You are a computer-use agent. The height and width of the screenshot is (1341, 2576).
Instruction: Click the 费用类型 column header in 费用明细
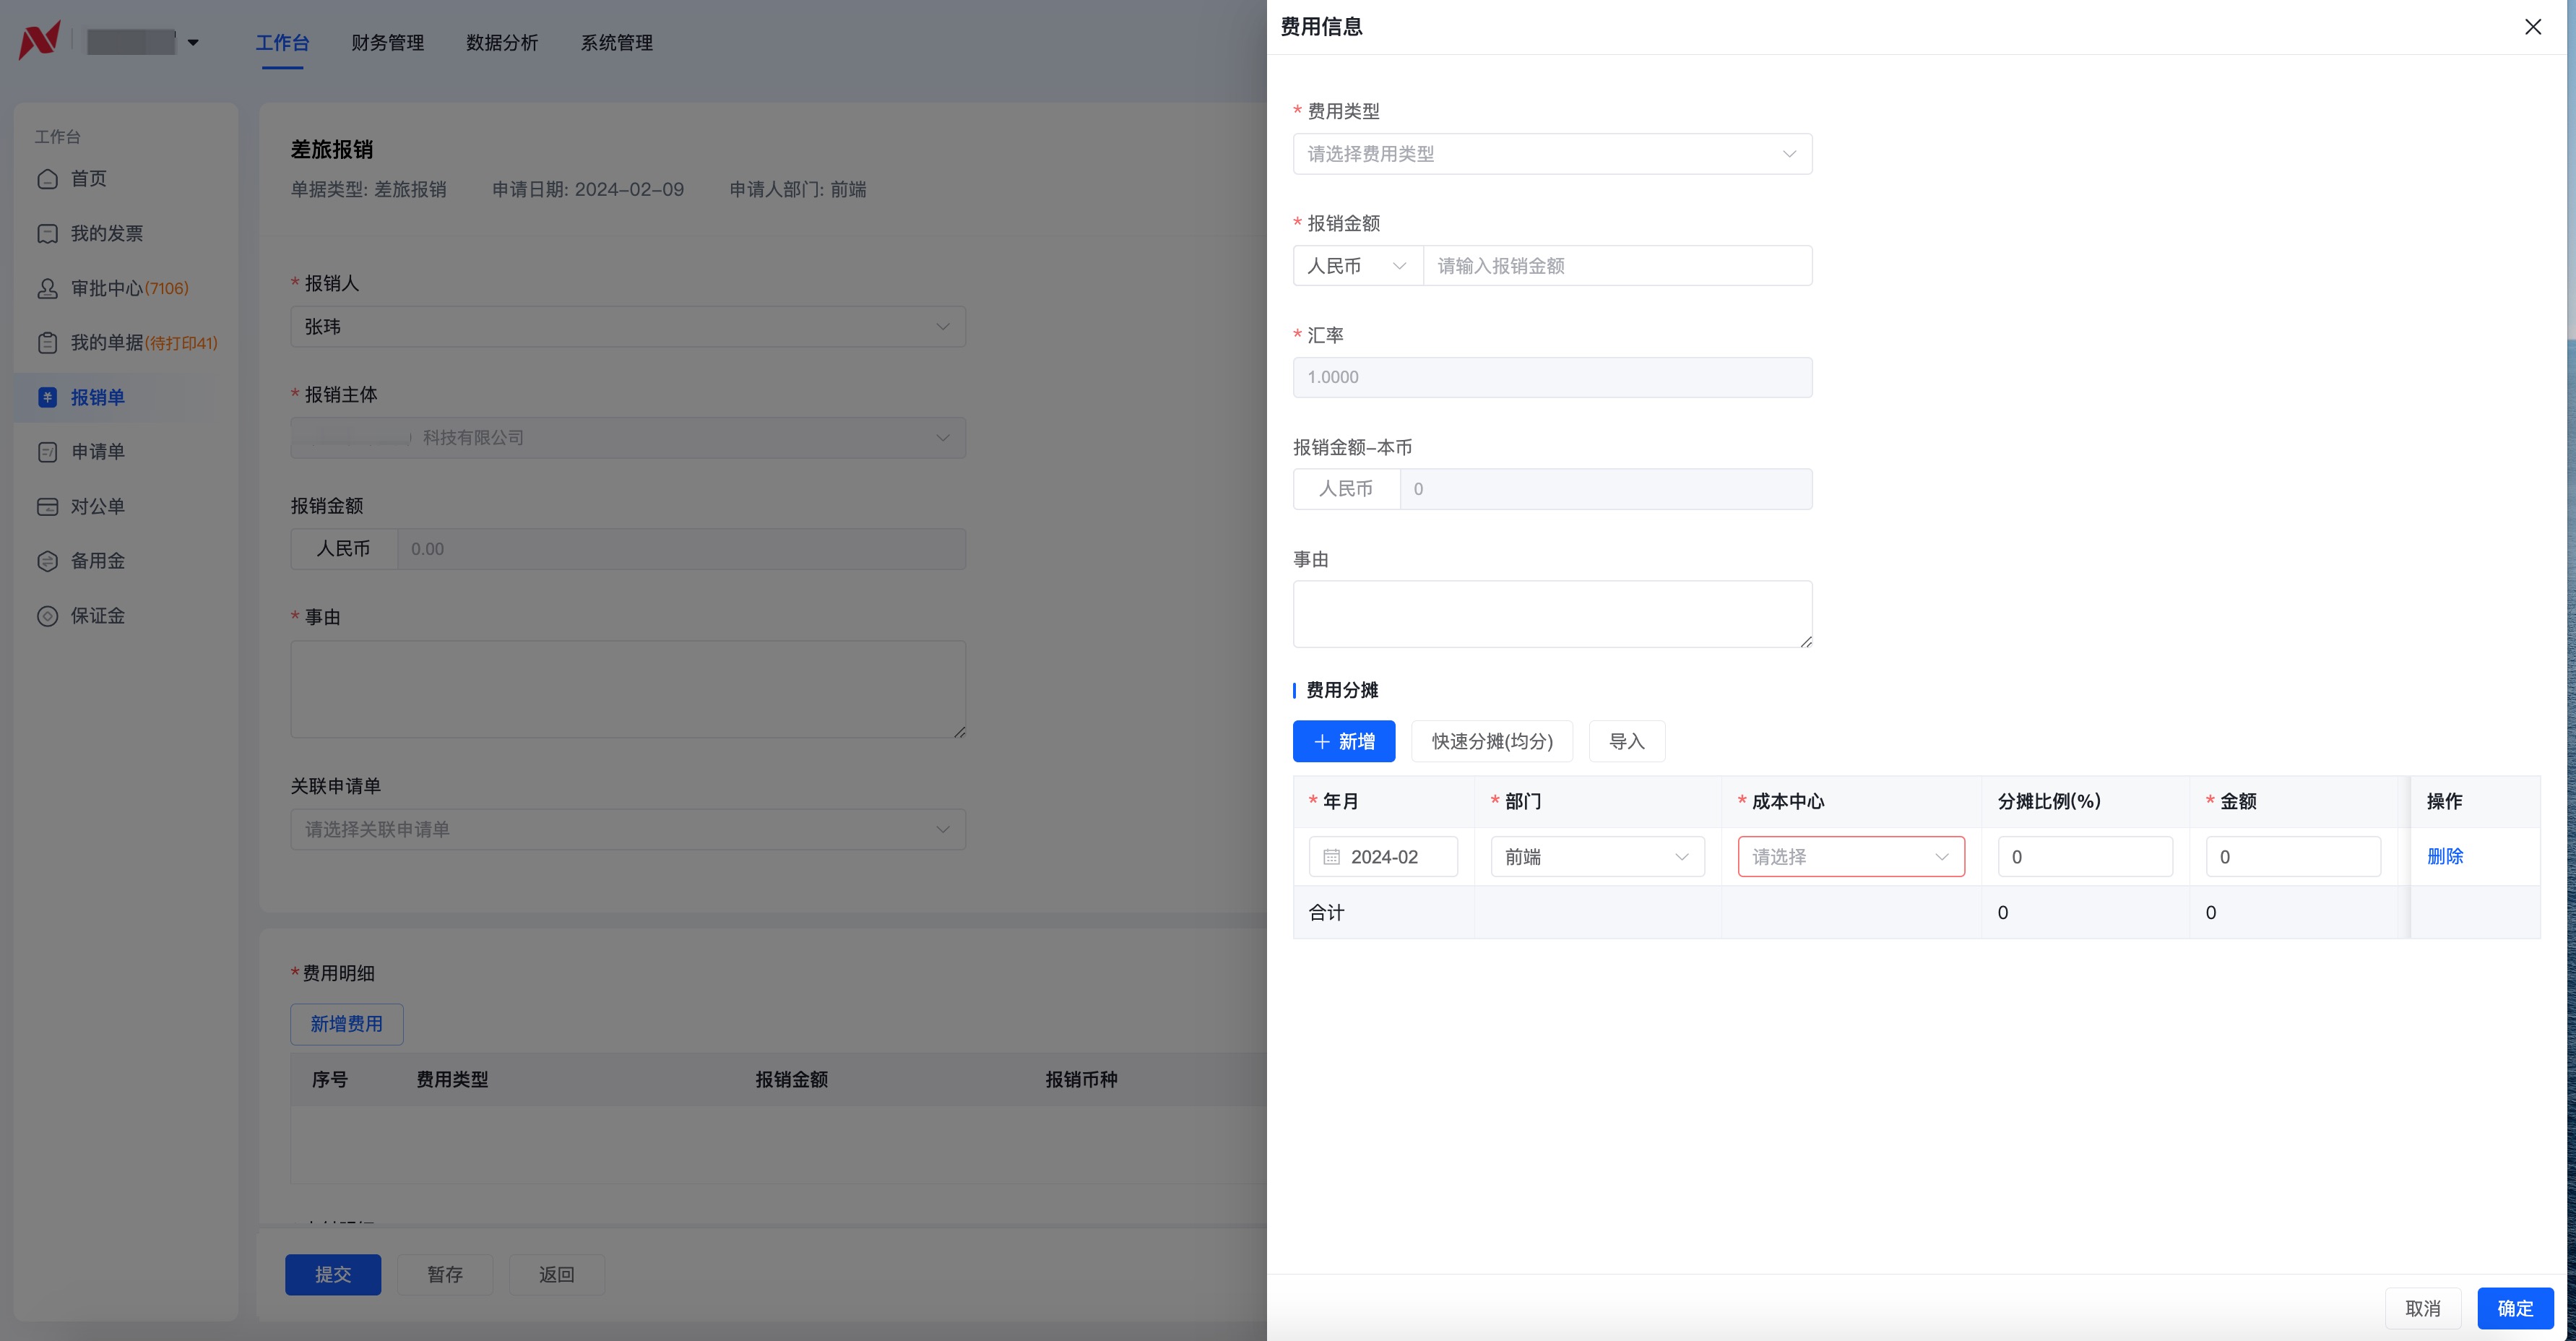tap(452, 1080)
